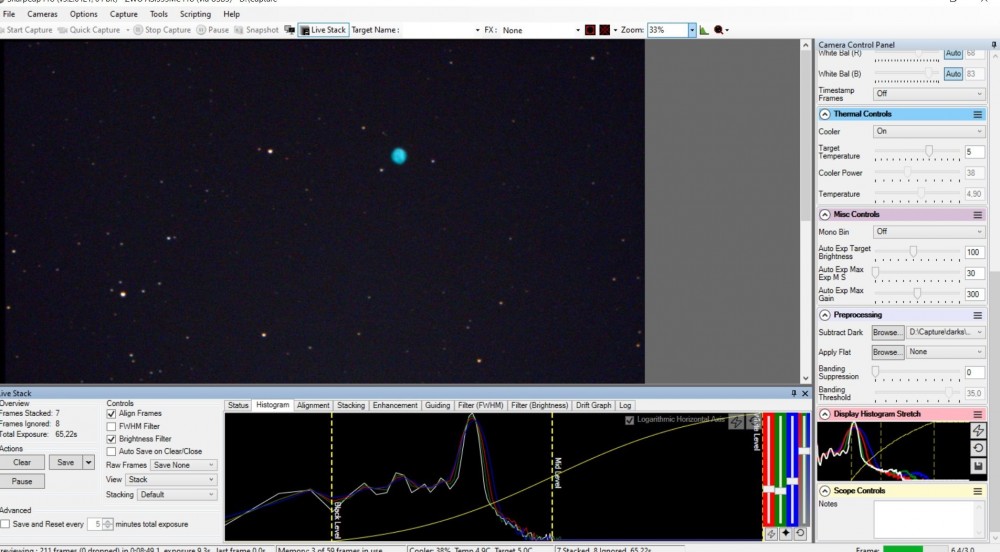The width and height of the screenshot is (1000, 552).
Task: Click auto-stretch lightning icon in Display Histogram Stretch
Action: point(978,431)
